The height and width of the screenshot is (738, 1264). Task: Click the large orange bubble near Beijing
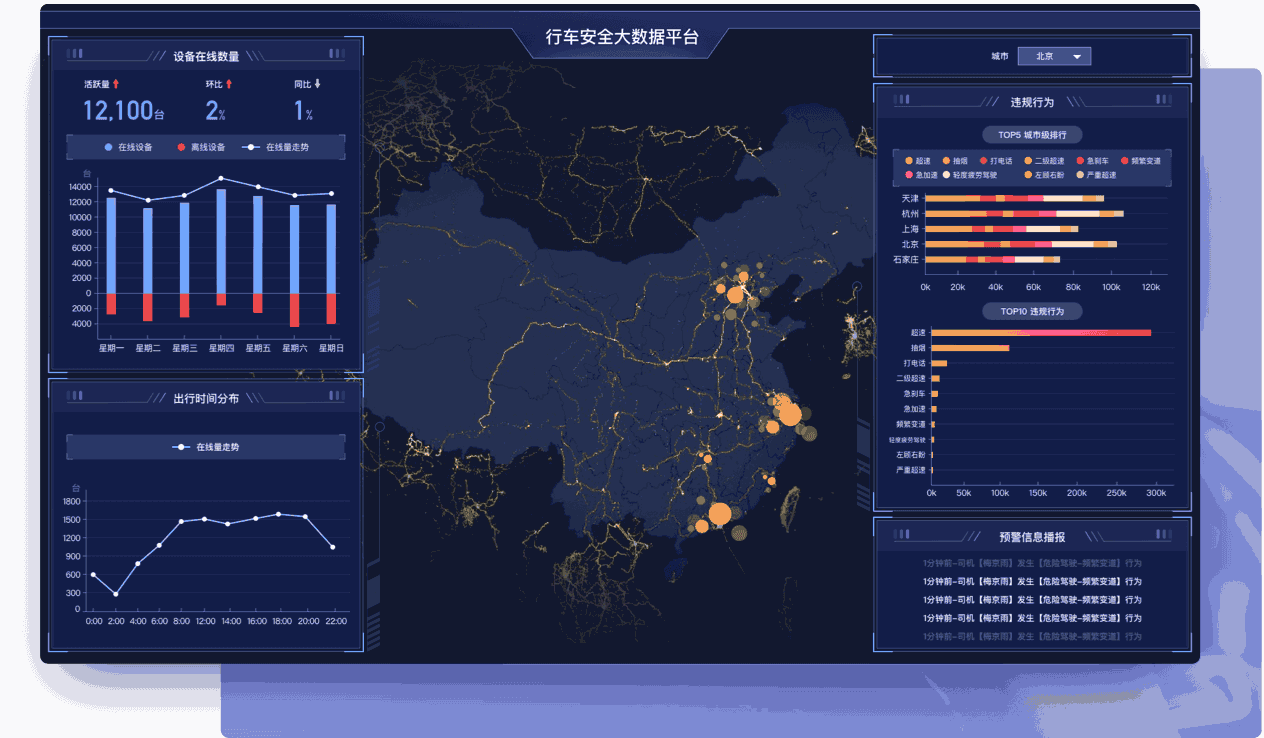(x=735, y=294)
